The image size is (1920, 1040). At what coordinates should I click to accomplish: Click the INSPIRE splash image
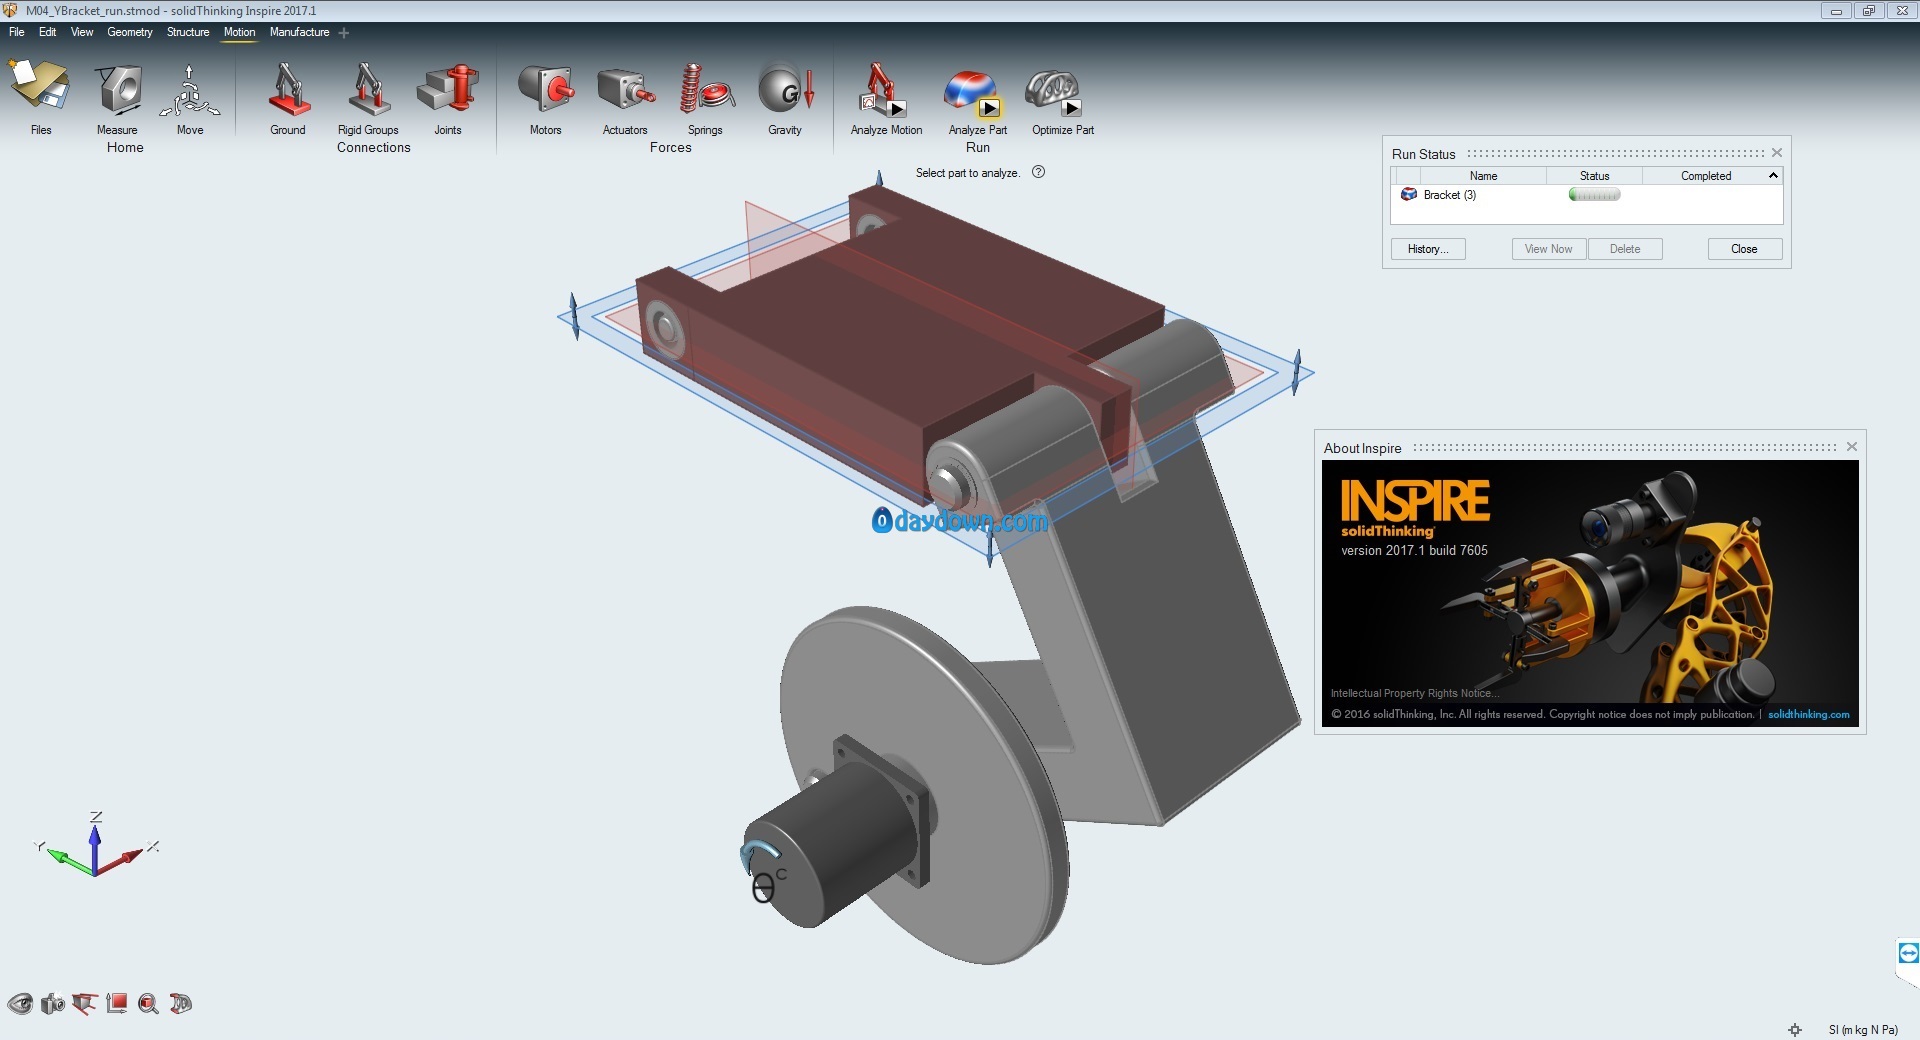point(1590,594)
